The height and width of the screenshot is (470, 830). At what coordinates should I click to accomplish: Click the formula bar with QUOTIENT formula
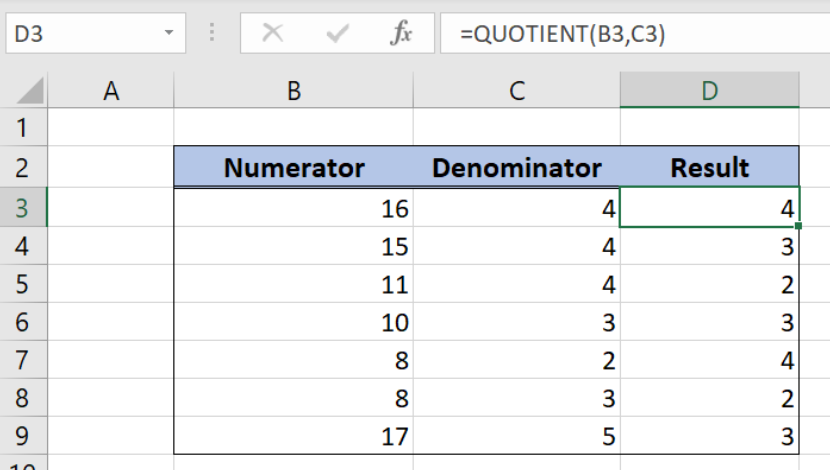[x=635, y=33]
